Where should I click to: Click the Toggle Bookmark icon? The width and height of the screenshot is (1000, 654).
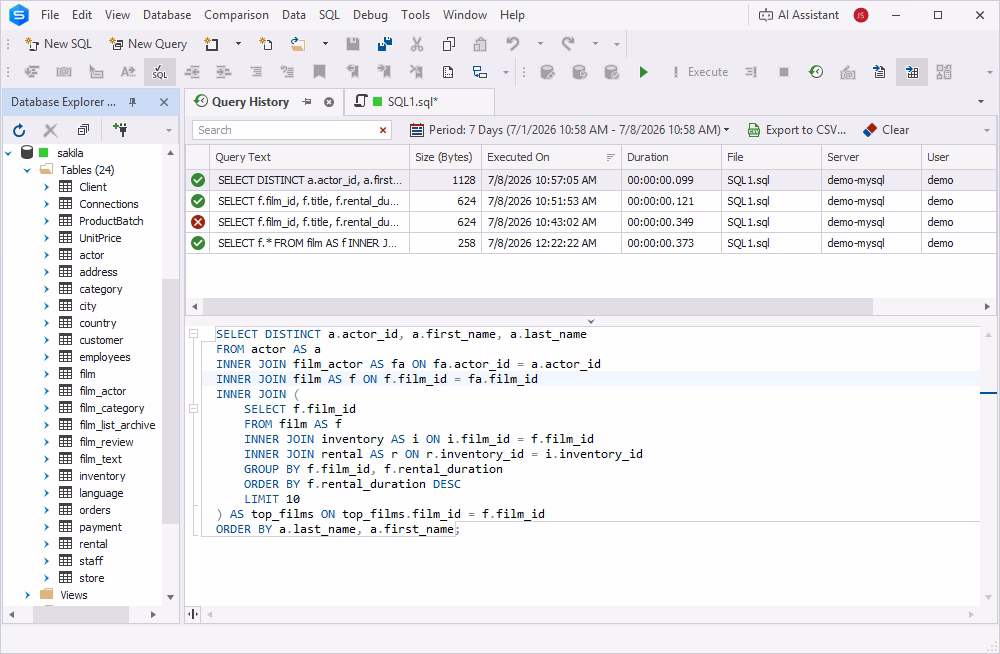[320, 72]
